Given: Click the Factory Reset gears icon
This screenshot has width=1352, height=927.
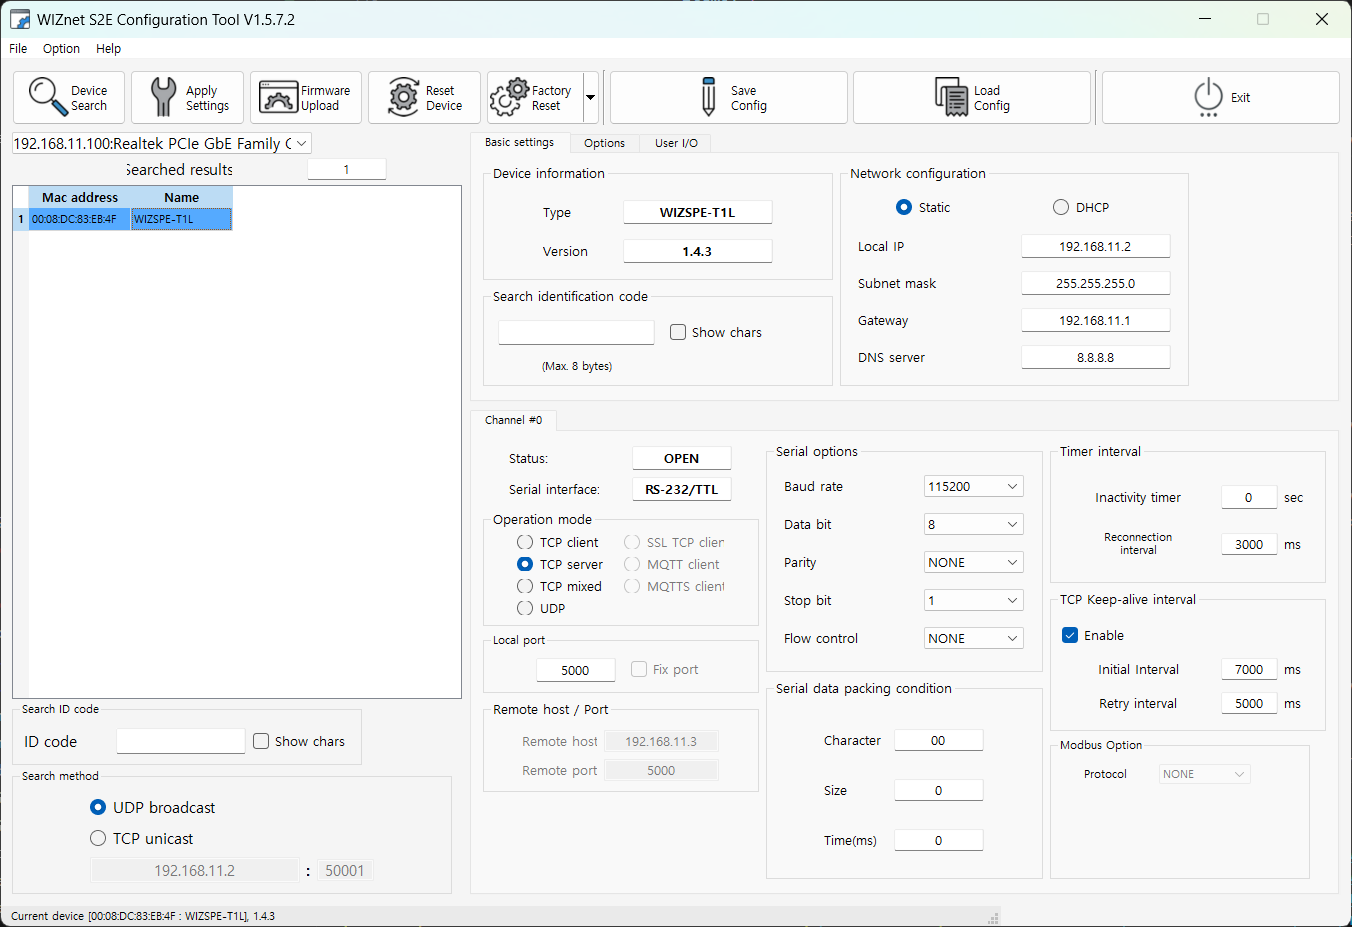Looking at the screenshot, I should pos(509,97).
